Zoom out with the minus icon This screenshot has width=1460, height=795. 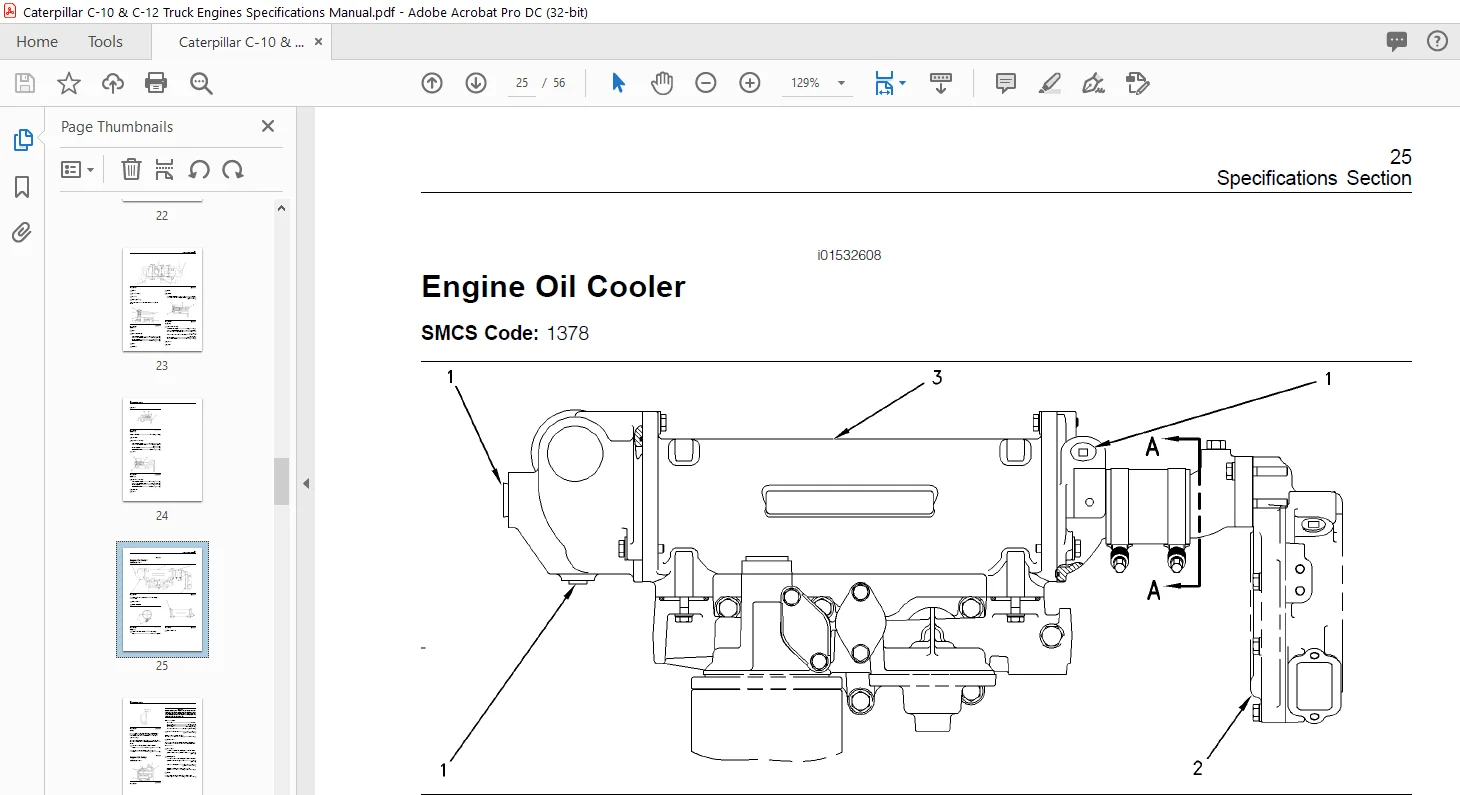[x=706, y=83]
